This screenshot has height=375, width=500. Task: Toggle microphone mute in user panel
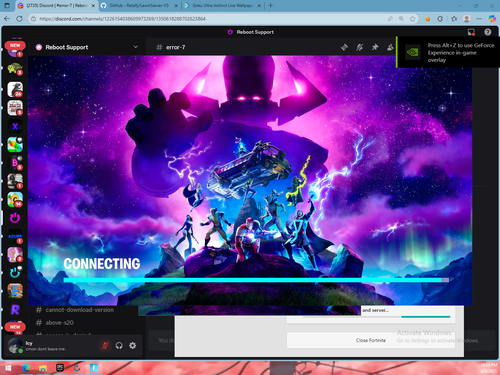[x=105, y=346]
